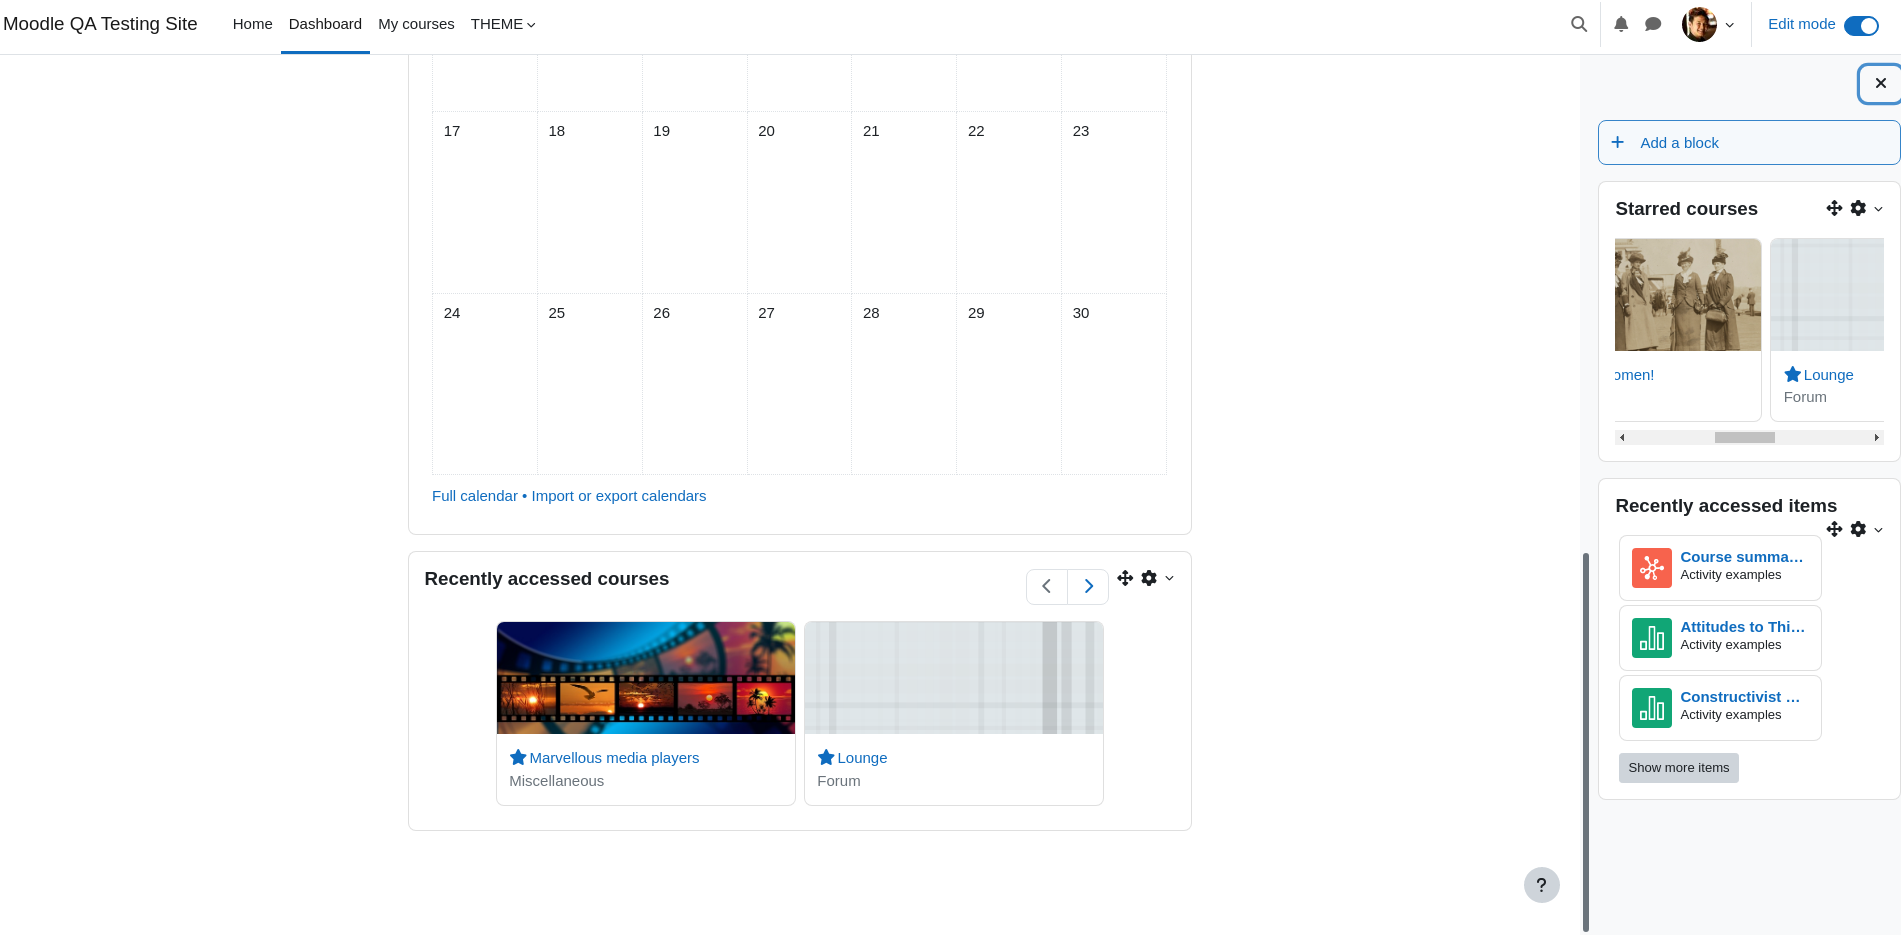Open Course summary recent item link
Image resolution: width=1901 pixels, height=935 pixels.
coord(1742,557)
